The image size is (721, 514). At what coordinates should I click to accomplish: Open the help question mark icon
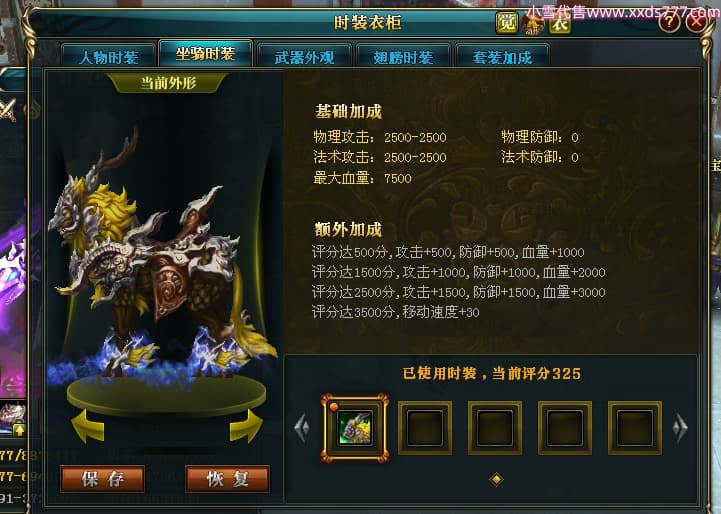point(669,21)
